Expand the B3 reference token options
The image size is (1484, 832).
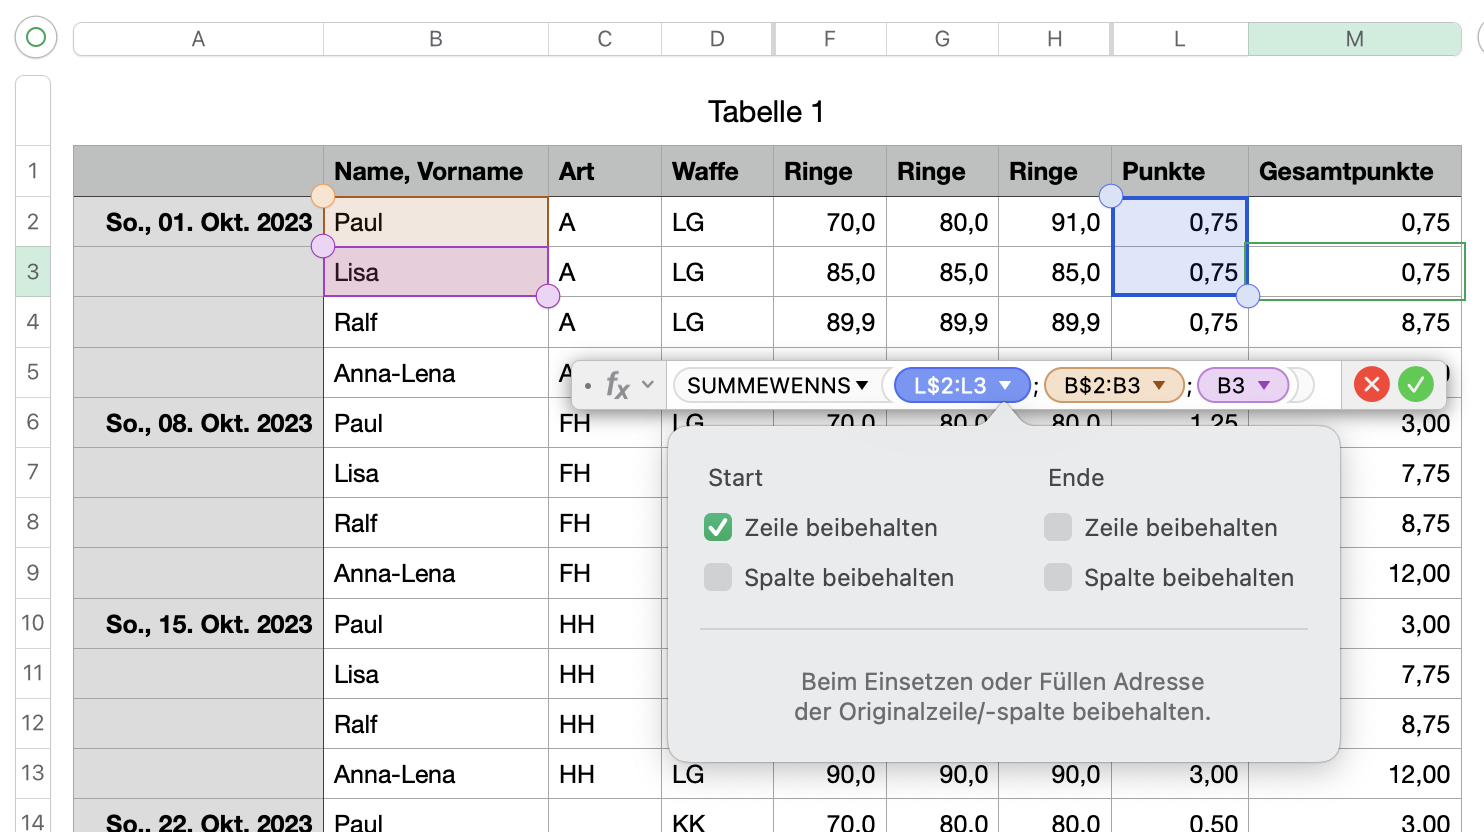click(1264, 385)
